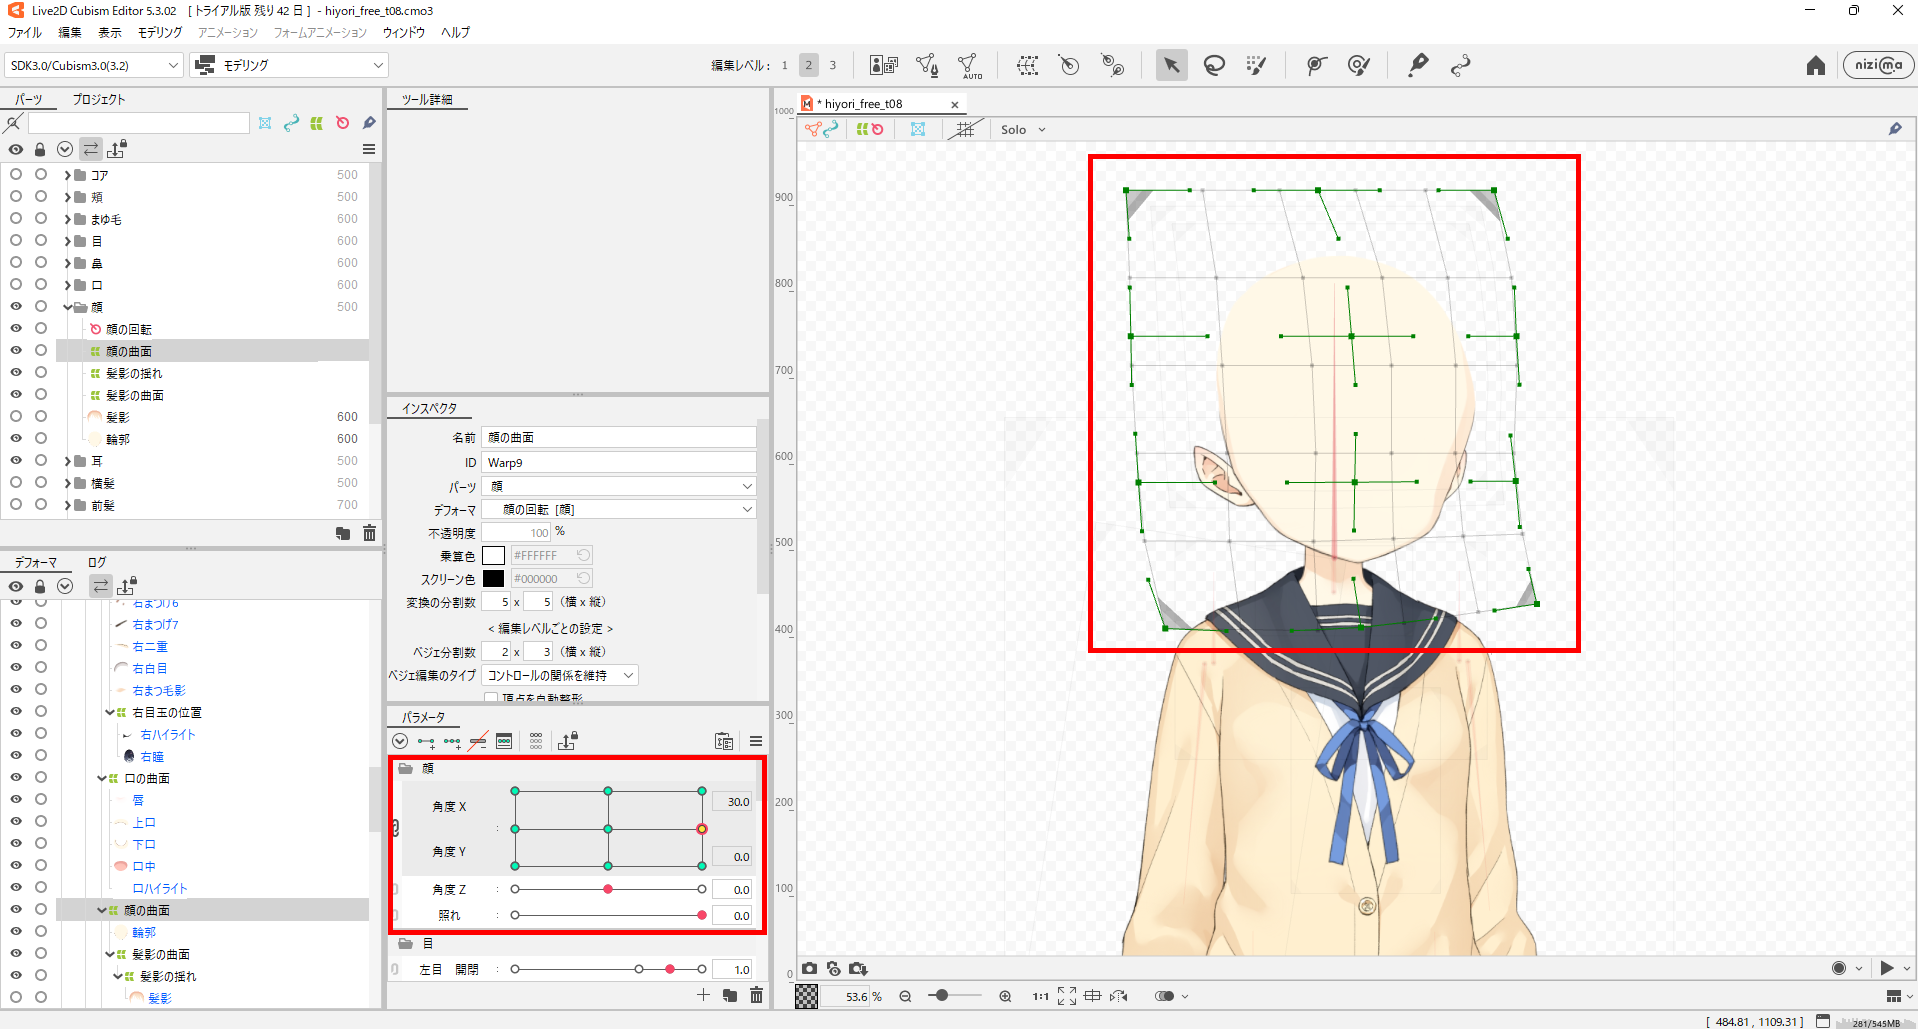Click the texture atlas edit icon

884,65
